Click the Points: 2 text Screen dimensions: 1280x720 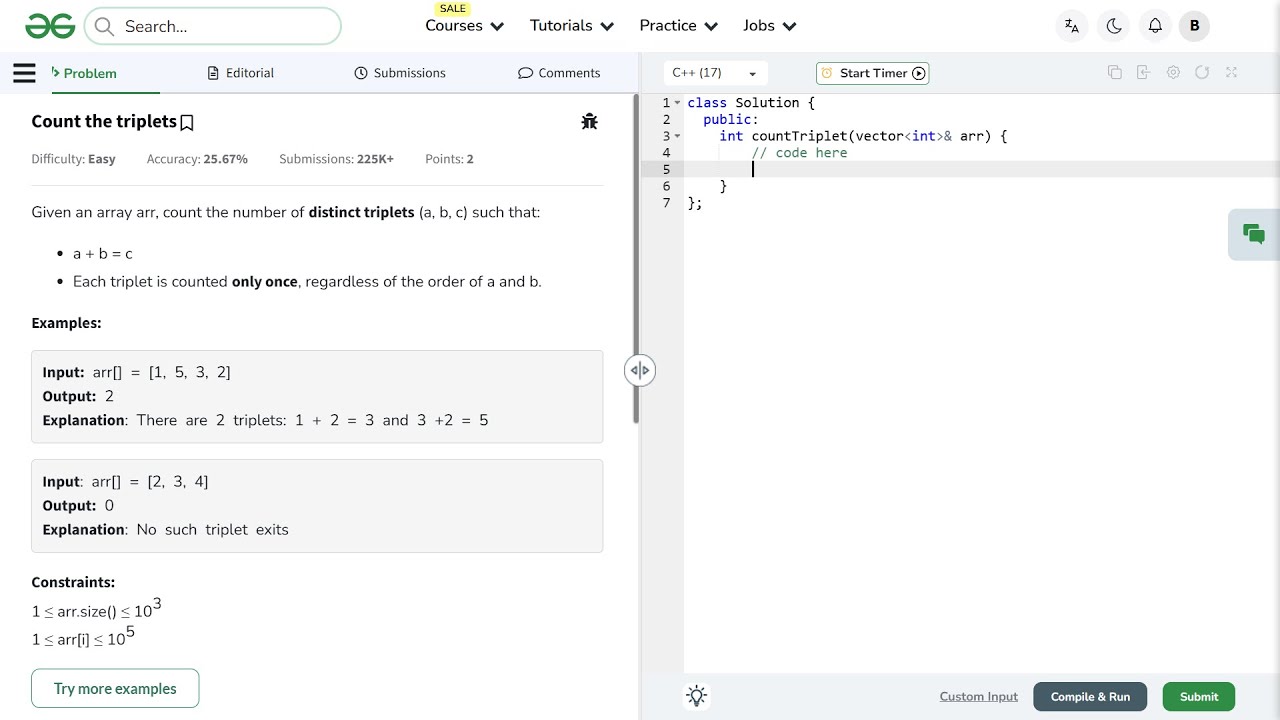click(449, 159)
